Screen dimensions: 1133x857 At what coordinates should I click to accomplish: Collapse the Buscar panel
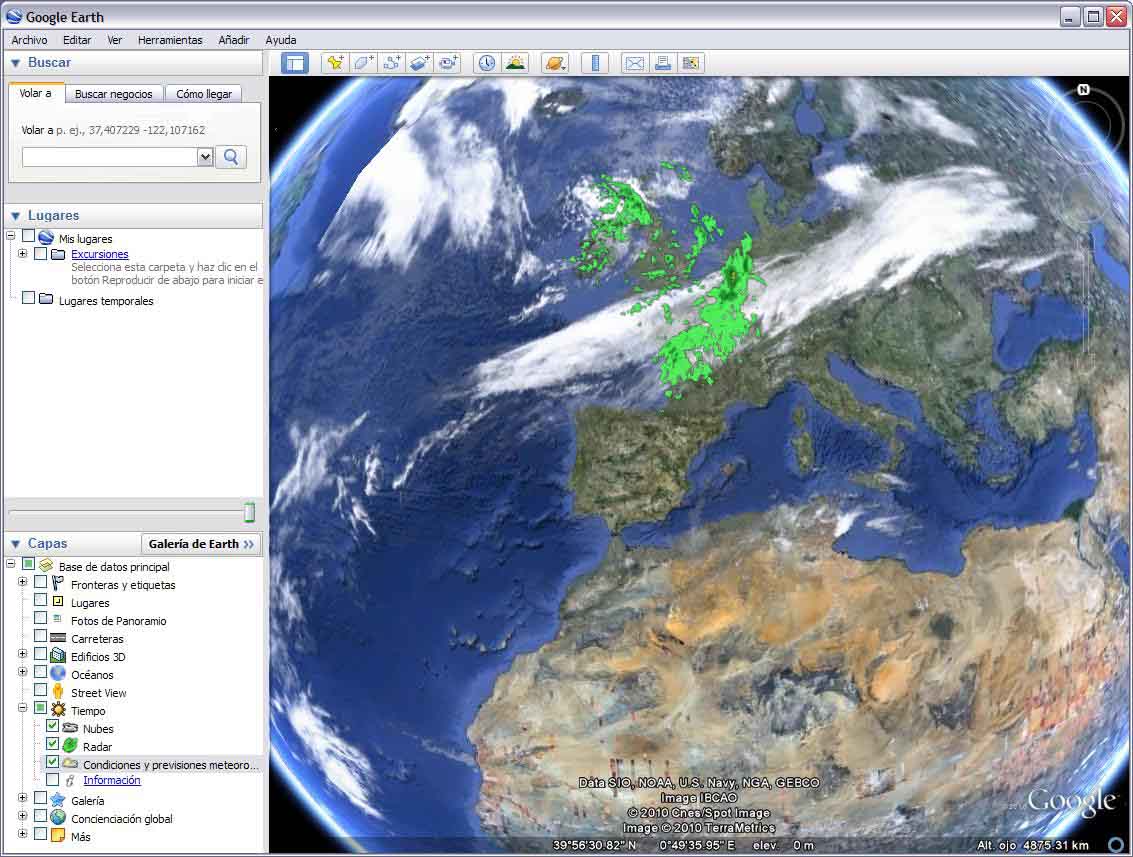15,63
